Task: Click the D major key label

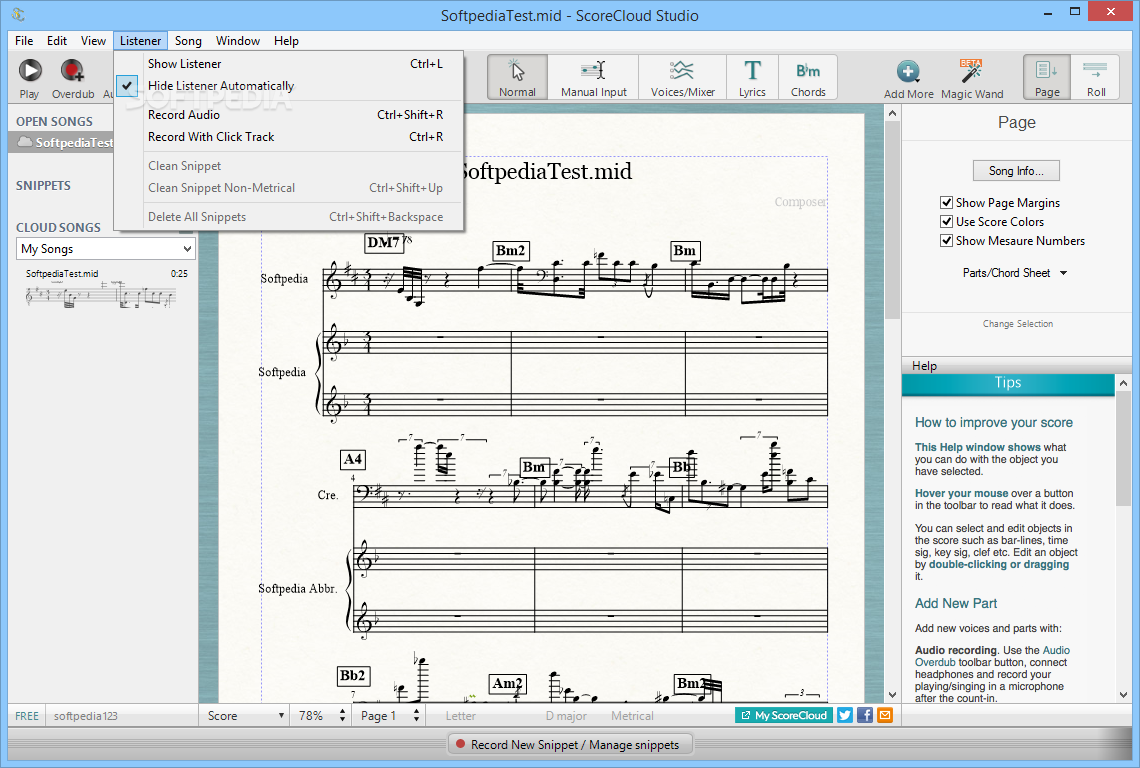Action: coord(566,716)
